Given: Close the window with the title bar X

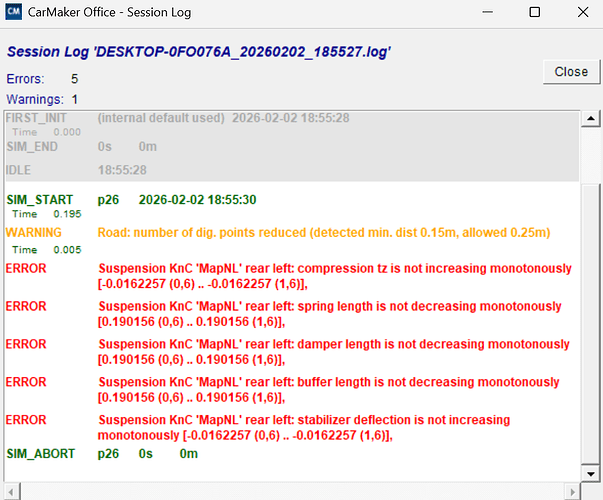Looking at the screenshot, I should pyautogui.click(x=580, y=13).
